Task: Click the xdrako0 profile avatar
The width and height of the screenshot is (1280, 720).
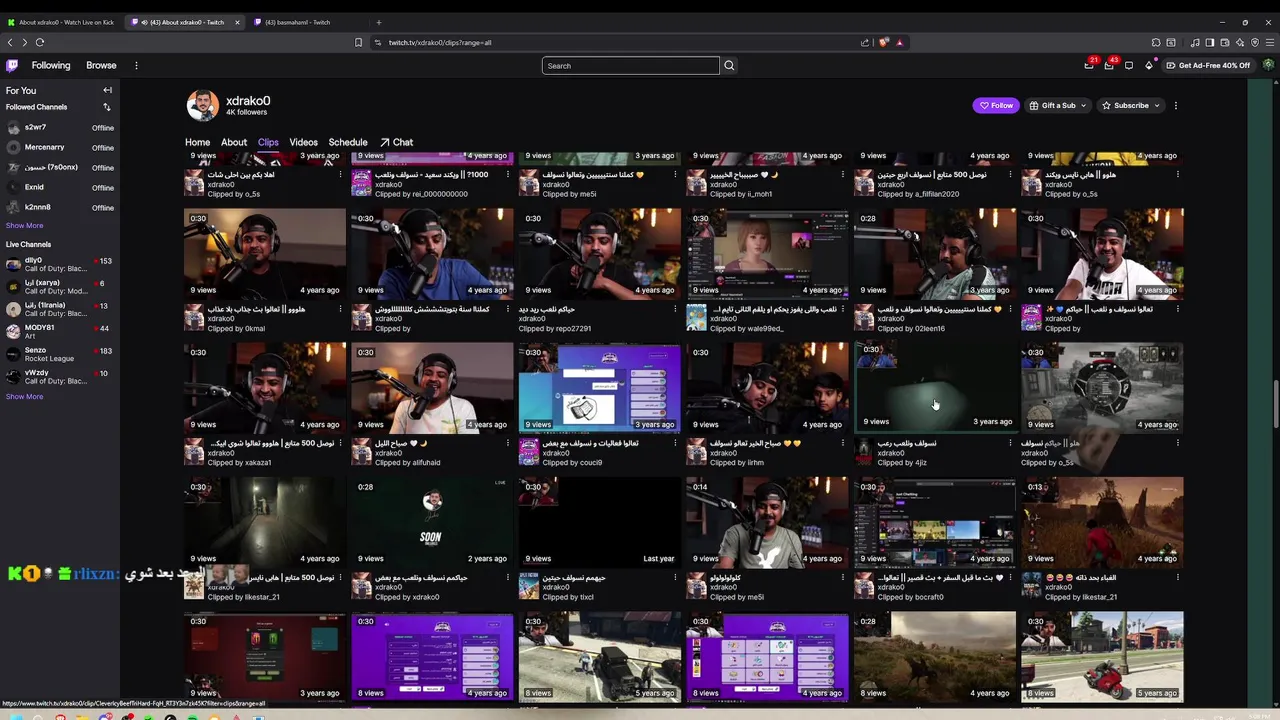Action: [203, 105]
